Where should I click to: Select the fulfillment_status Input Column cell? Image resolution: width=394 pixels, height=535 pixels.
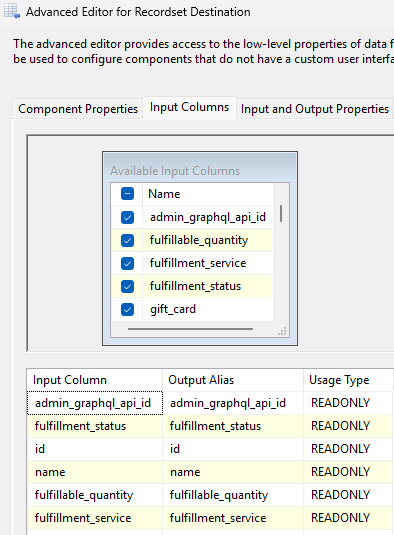pyautogui.click(x=95, y=426)
